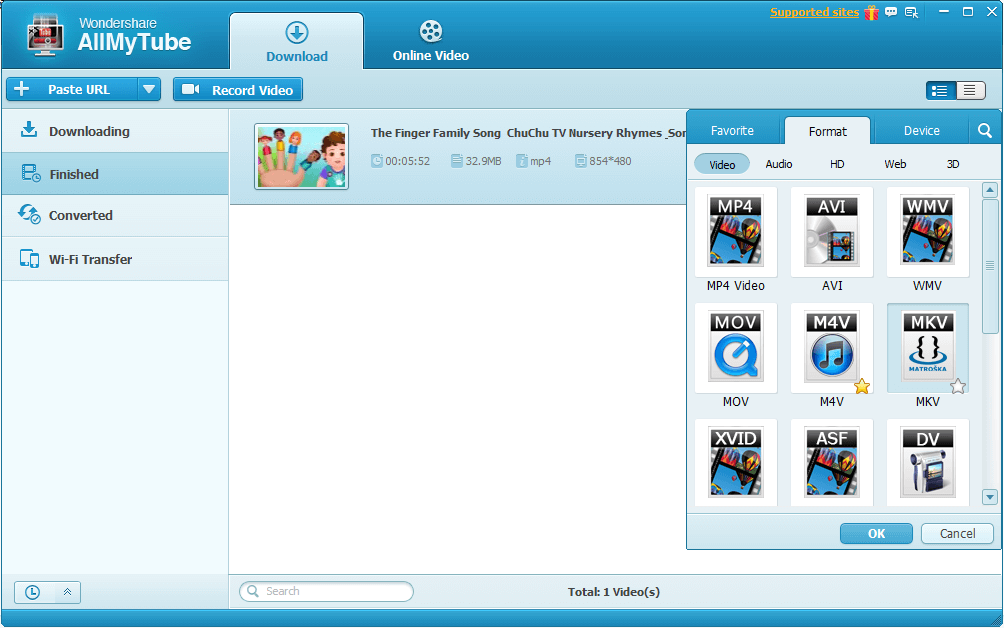Open the format search magnifier icon
Viewport: 1004px width, 628px height.
coord(985,131)
